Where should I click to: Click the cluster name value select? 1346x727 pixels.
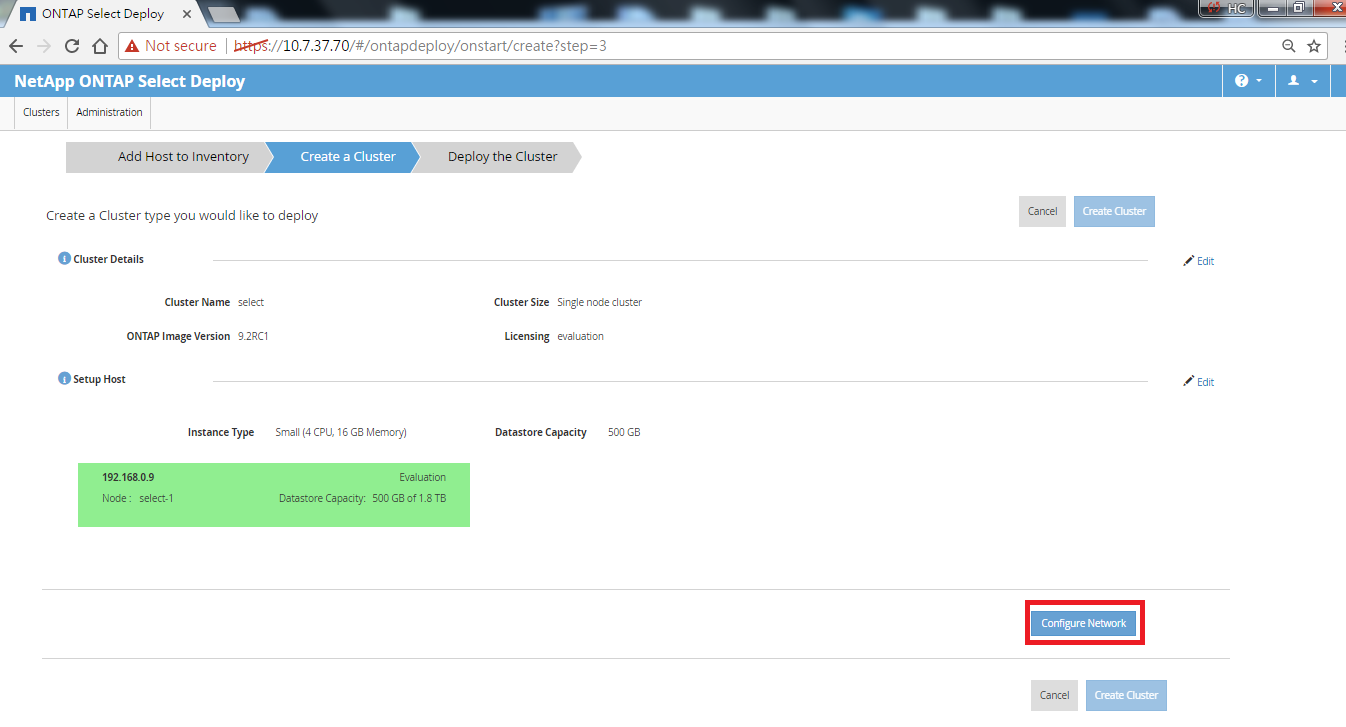[x=251, y=302]
